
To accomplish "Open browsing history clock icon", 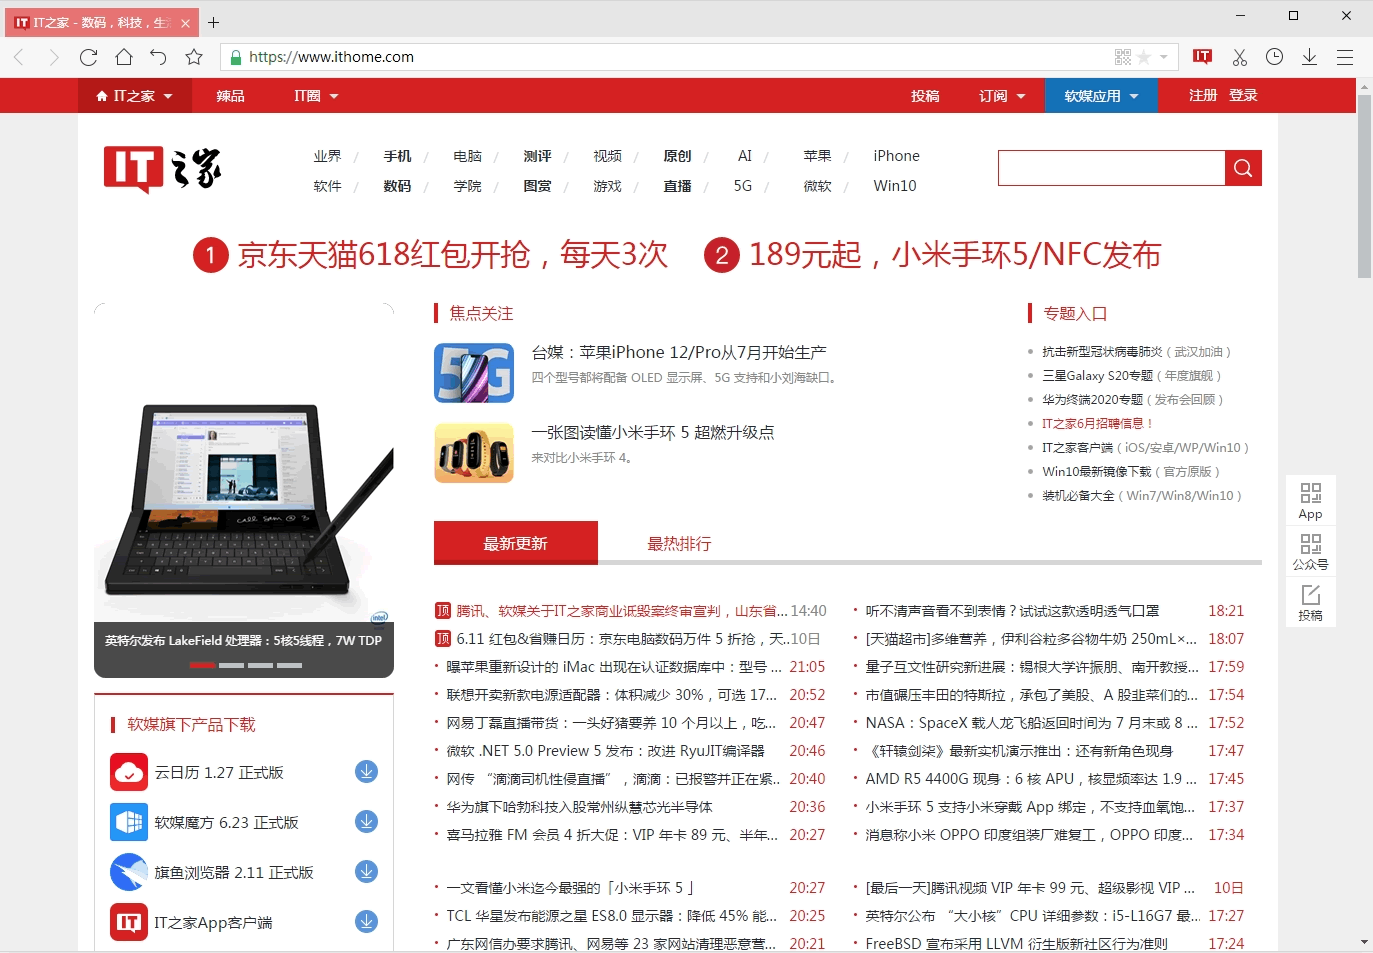I will (x=1274, y=57).
